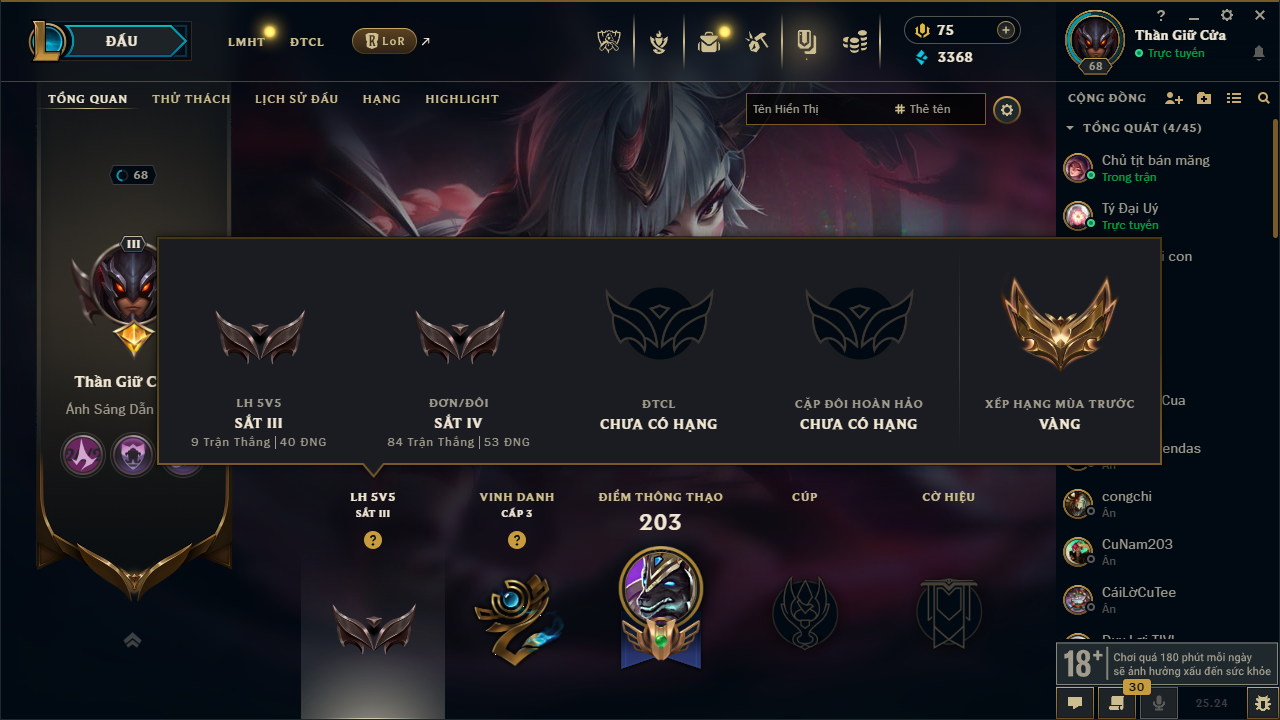The height and width of the screenshot is (720, 1280).
Task: Open the friends list search icon
Action: 1264,98
